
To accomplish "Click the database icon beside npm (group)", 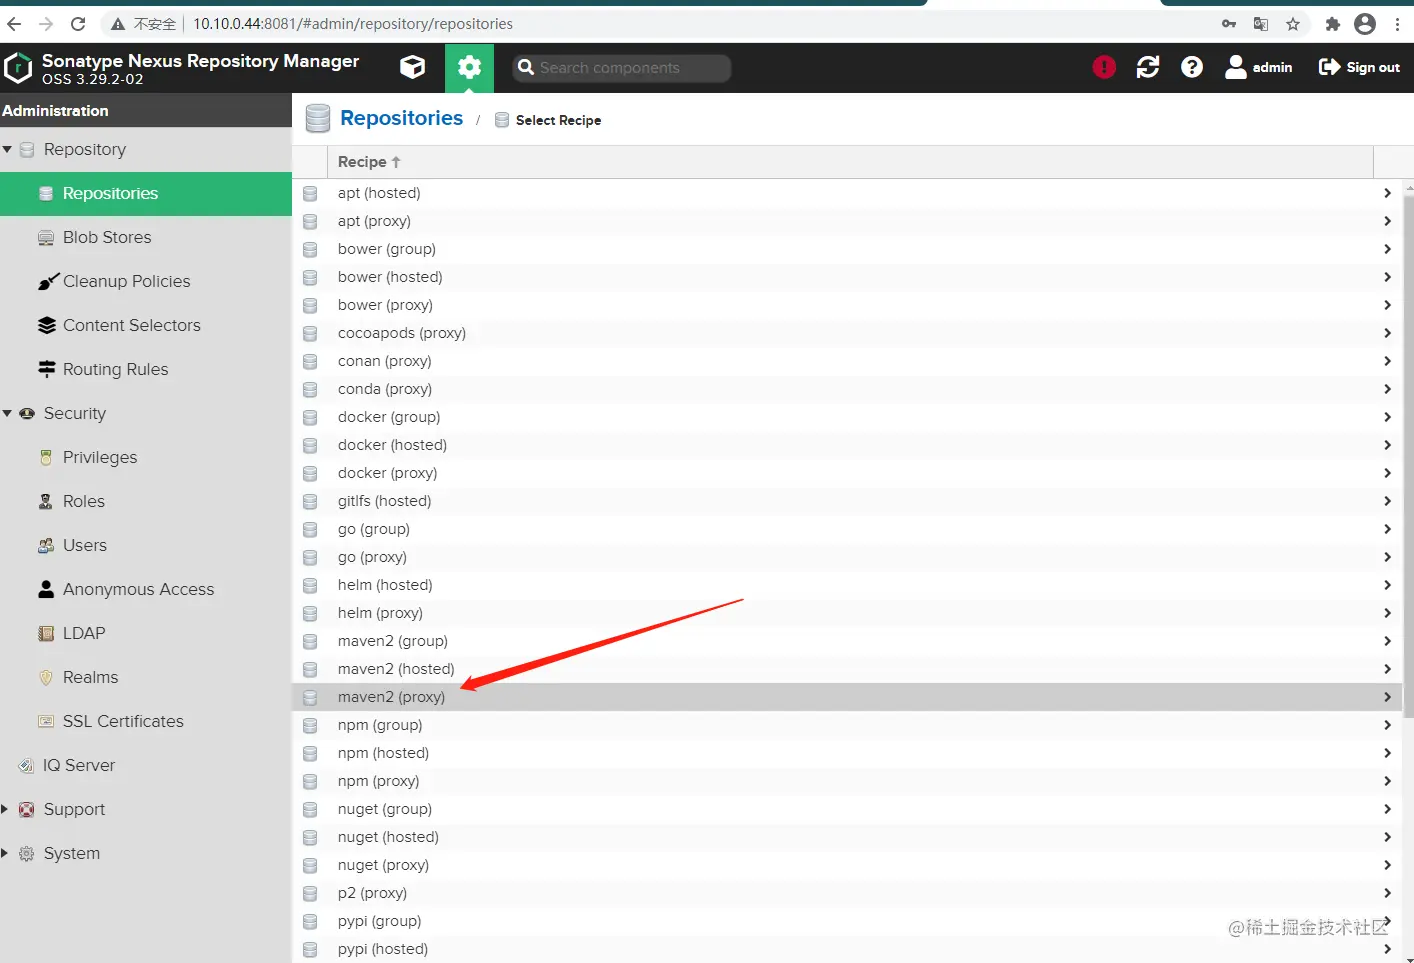I will pos(310,725).
